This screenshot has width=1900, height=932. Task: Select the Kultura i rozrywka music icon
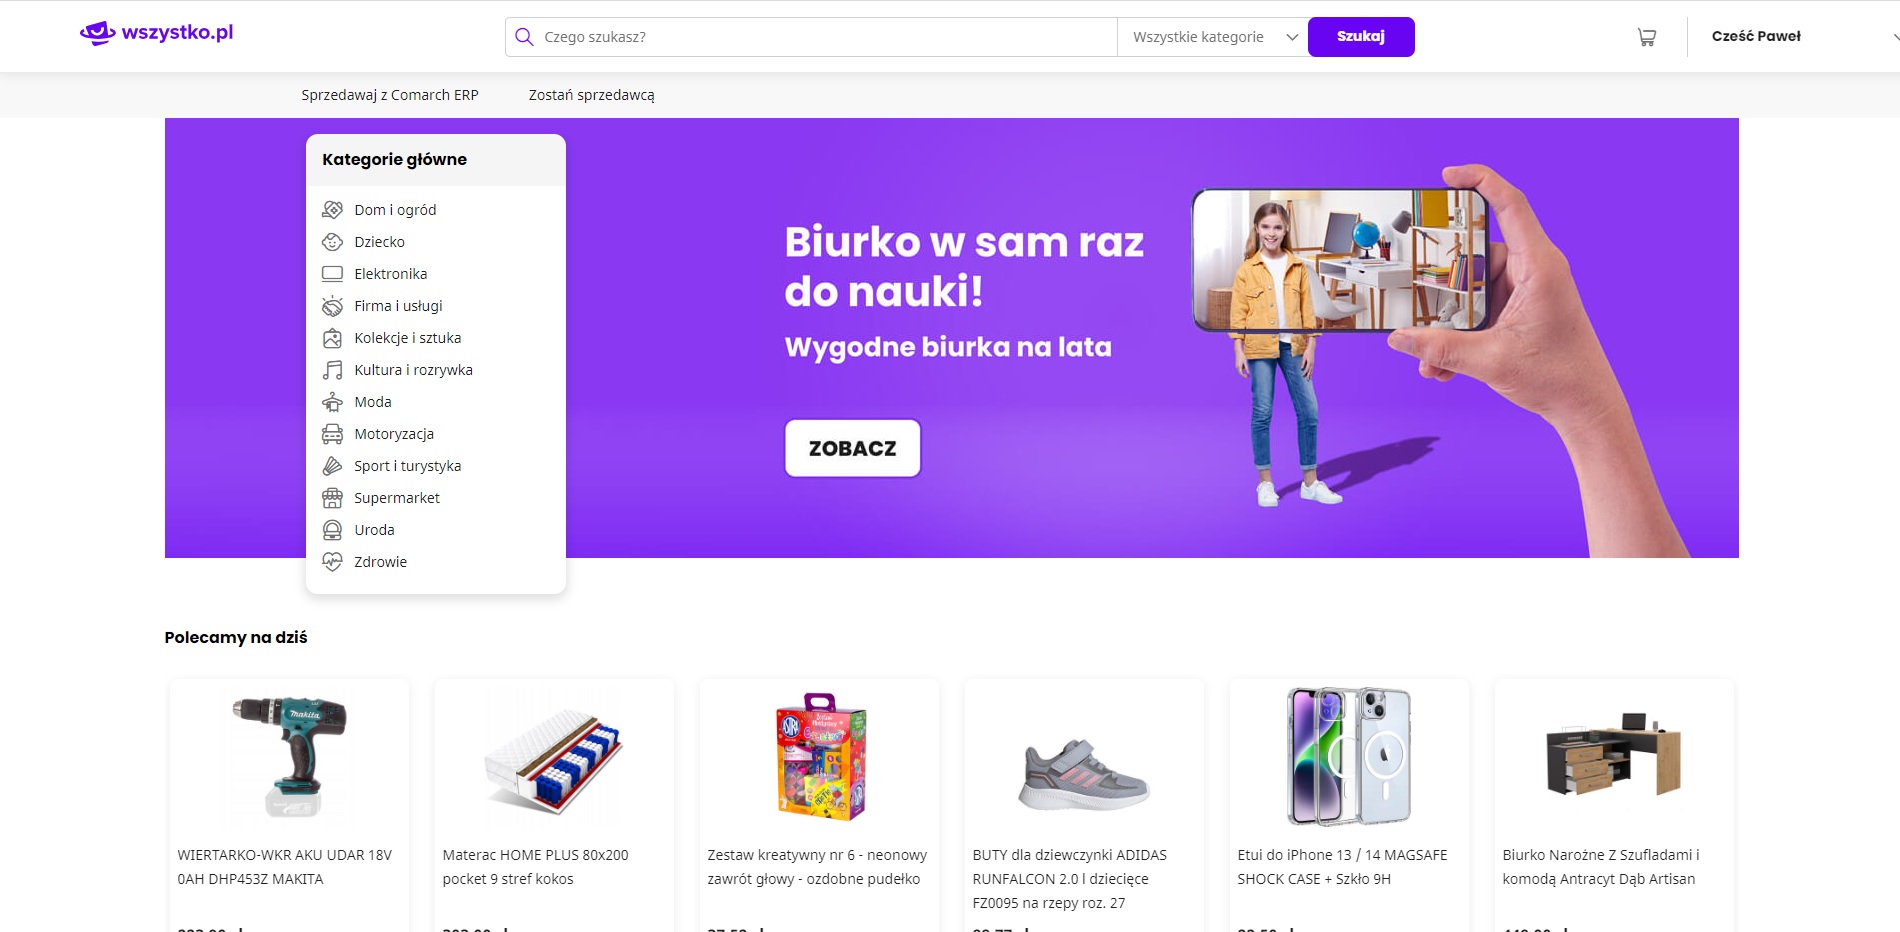click(332, 370)
